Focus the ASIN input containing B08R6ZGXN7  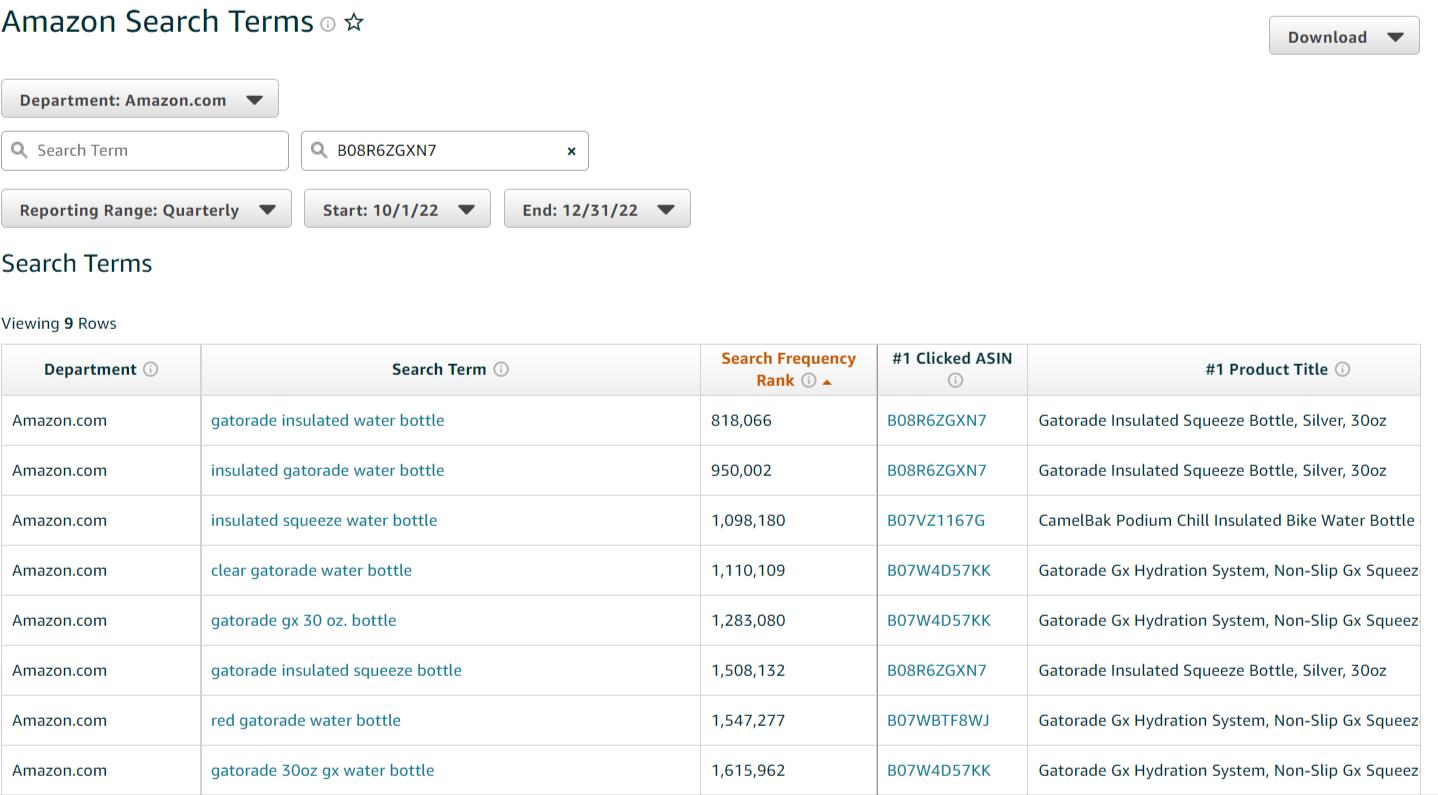445,150
